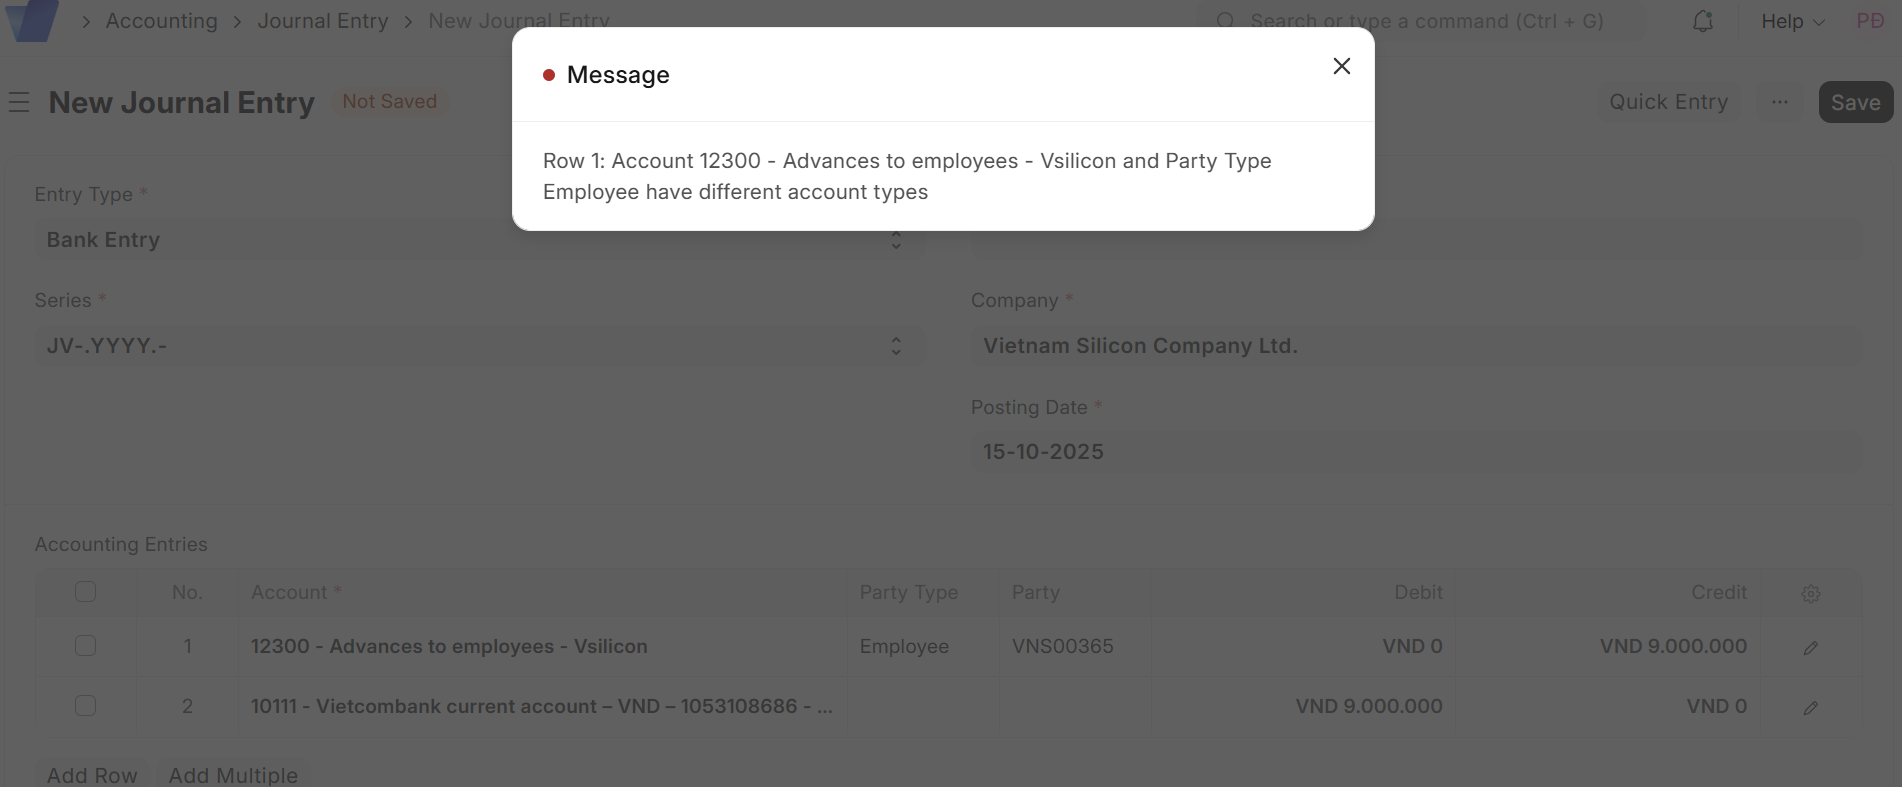1902x787 pixels.
Task: Toggle the sidebar hamburger menu
Action: [19, 102]
